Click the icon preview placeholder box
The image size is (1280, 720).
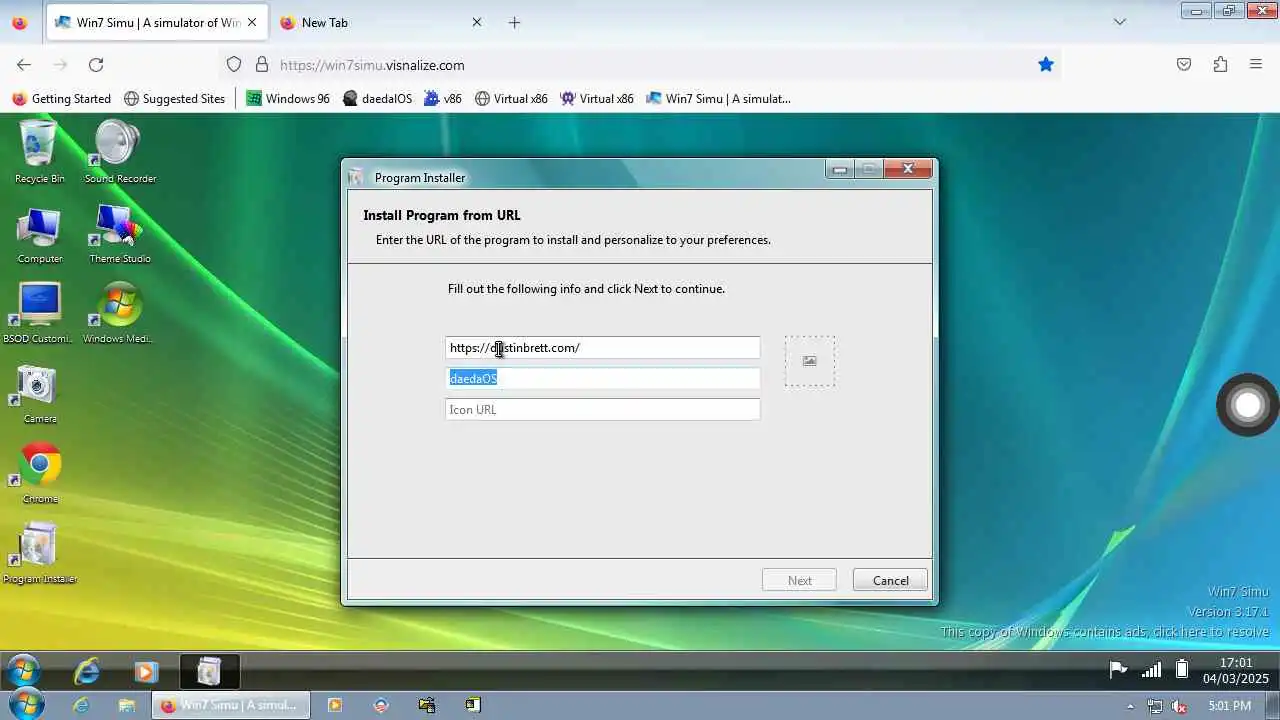point(809,361)
